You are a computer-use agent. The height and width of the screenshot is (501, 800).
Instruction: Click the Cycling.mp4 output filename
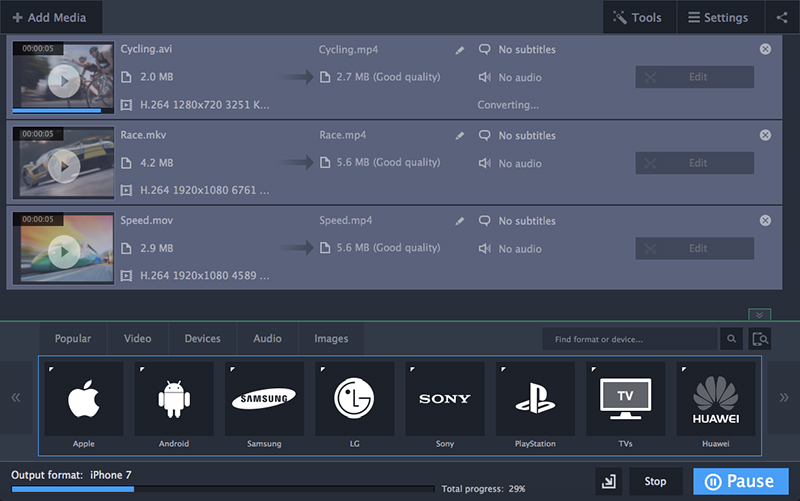coord(348,49)
